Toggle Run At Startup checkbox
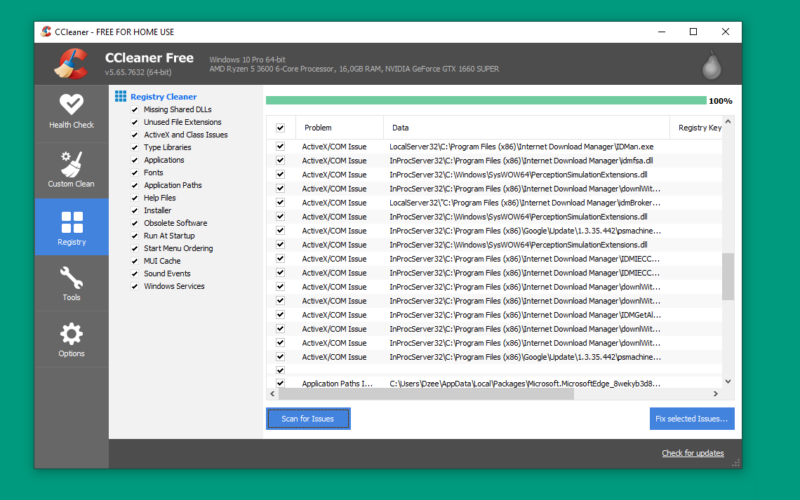 tap(135, 236)
